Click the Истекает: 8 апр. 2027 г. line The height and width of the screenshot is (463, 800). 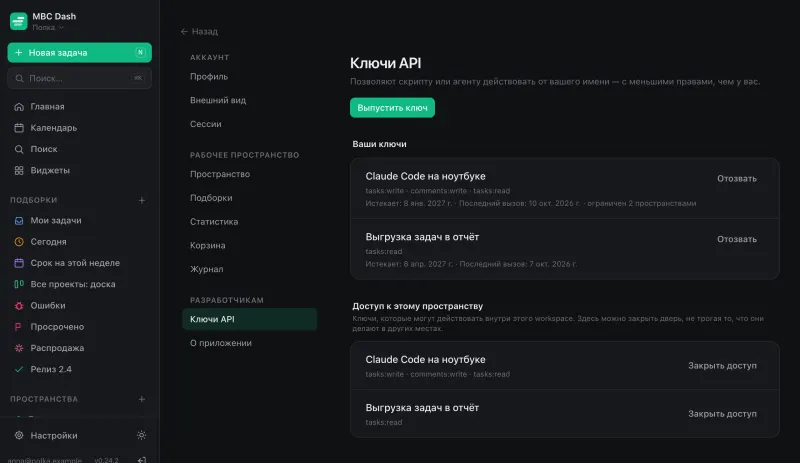[x=471, y=264]
